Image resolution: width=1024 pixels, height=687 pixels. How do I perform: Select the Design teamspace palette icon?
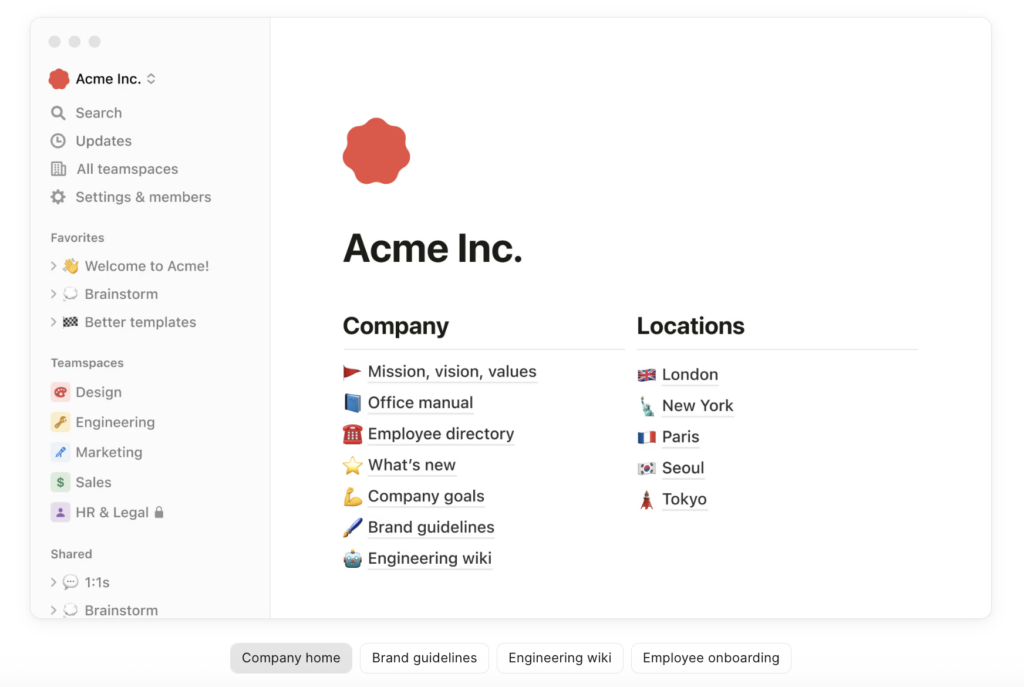pyautogui.click(x=60, y=392)
